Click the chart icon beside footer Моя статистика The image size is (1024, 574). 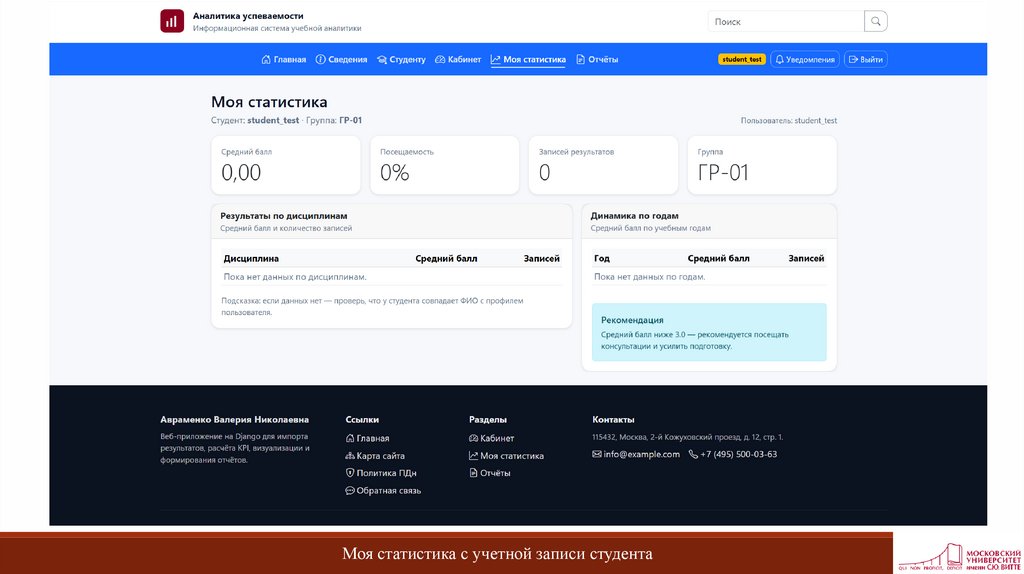click(473, 456)
